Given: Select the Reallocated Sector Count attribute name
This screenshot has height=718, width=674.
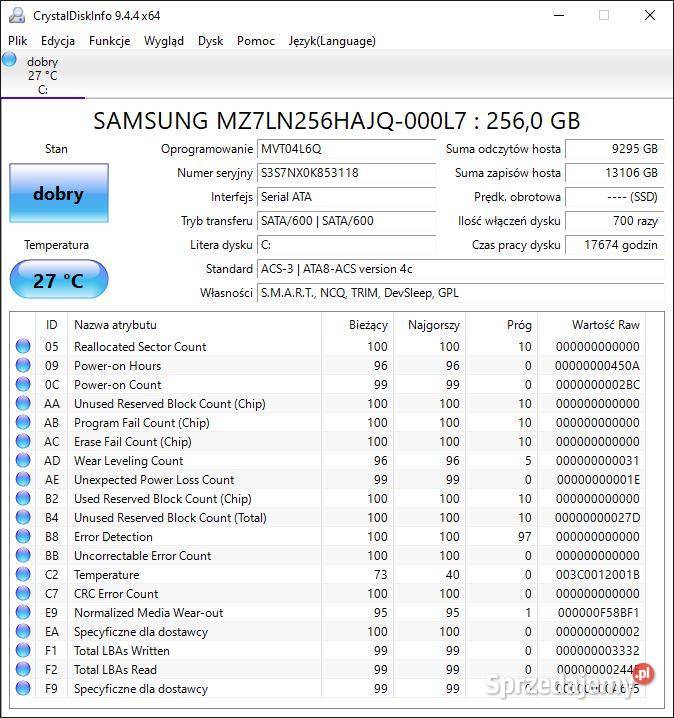Looking at the screenshot, I should (140, 347).
